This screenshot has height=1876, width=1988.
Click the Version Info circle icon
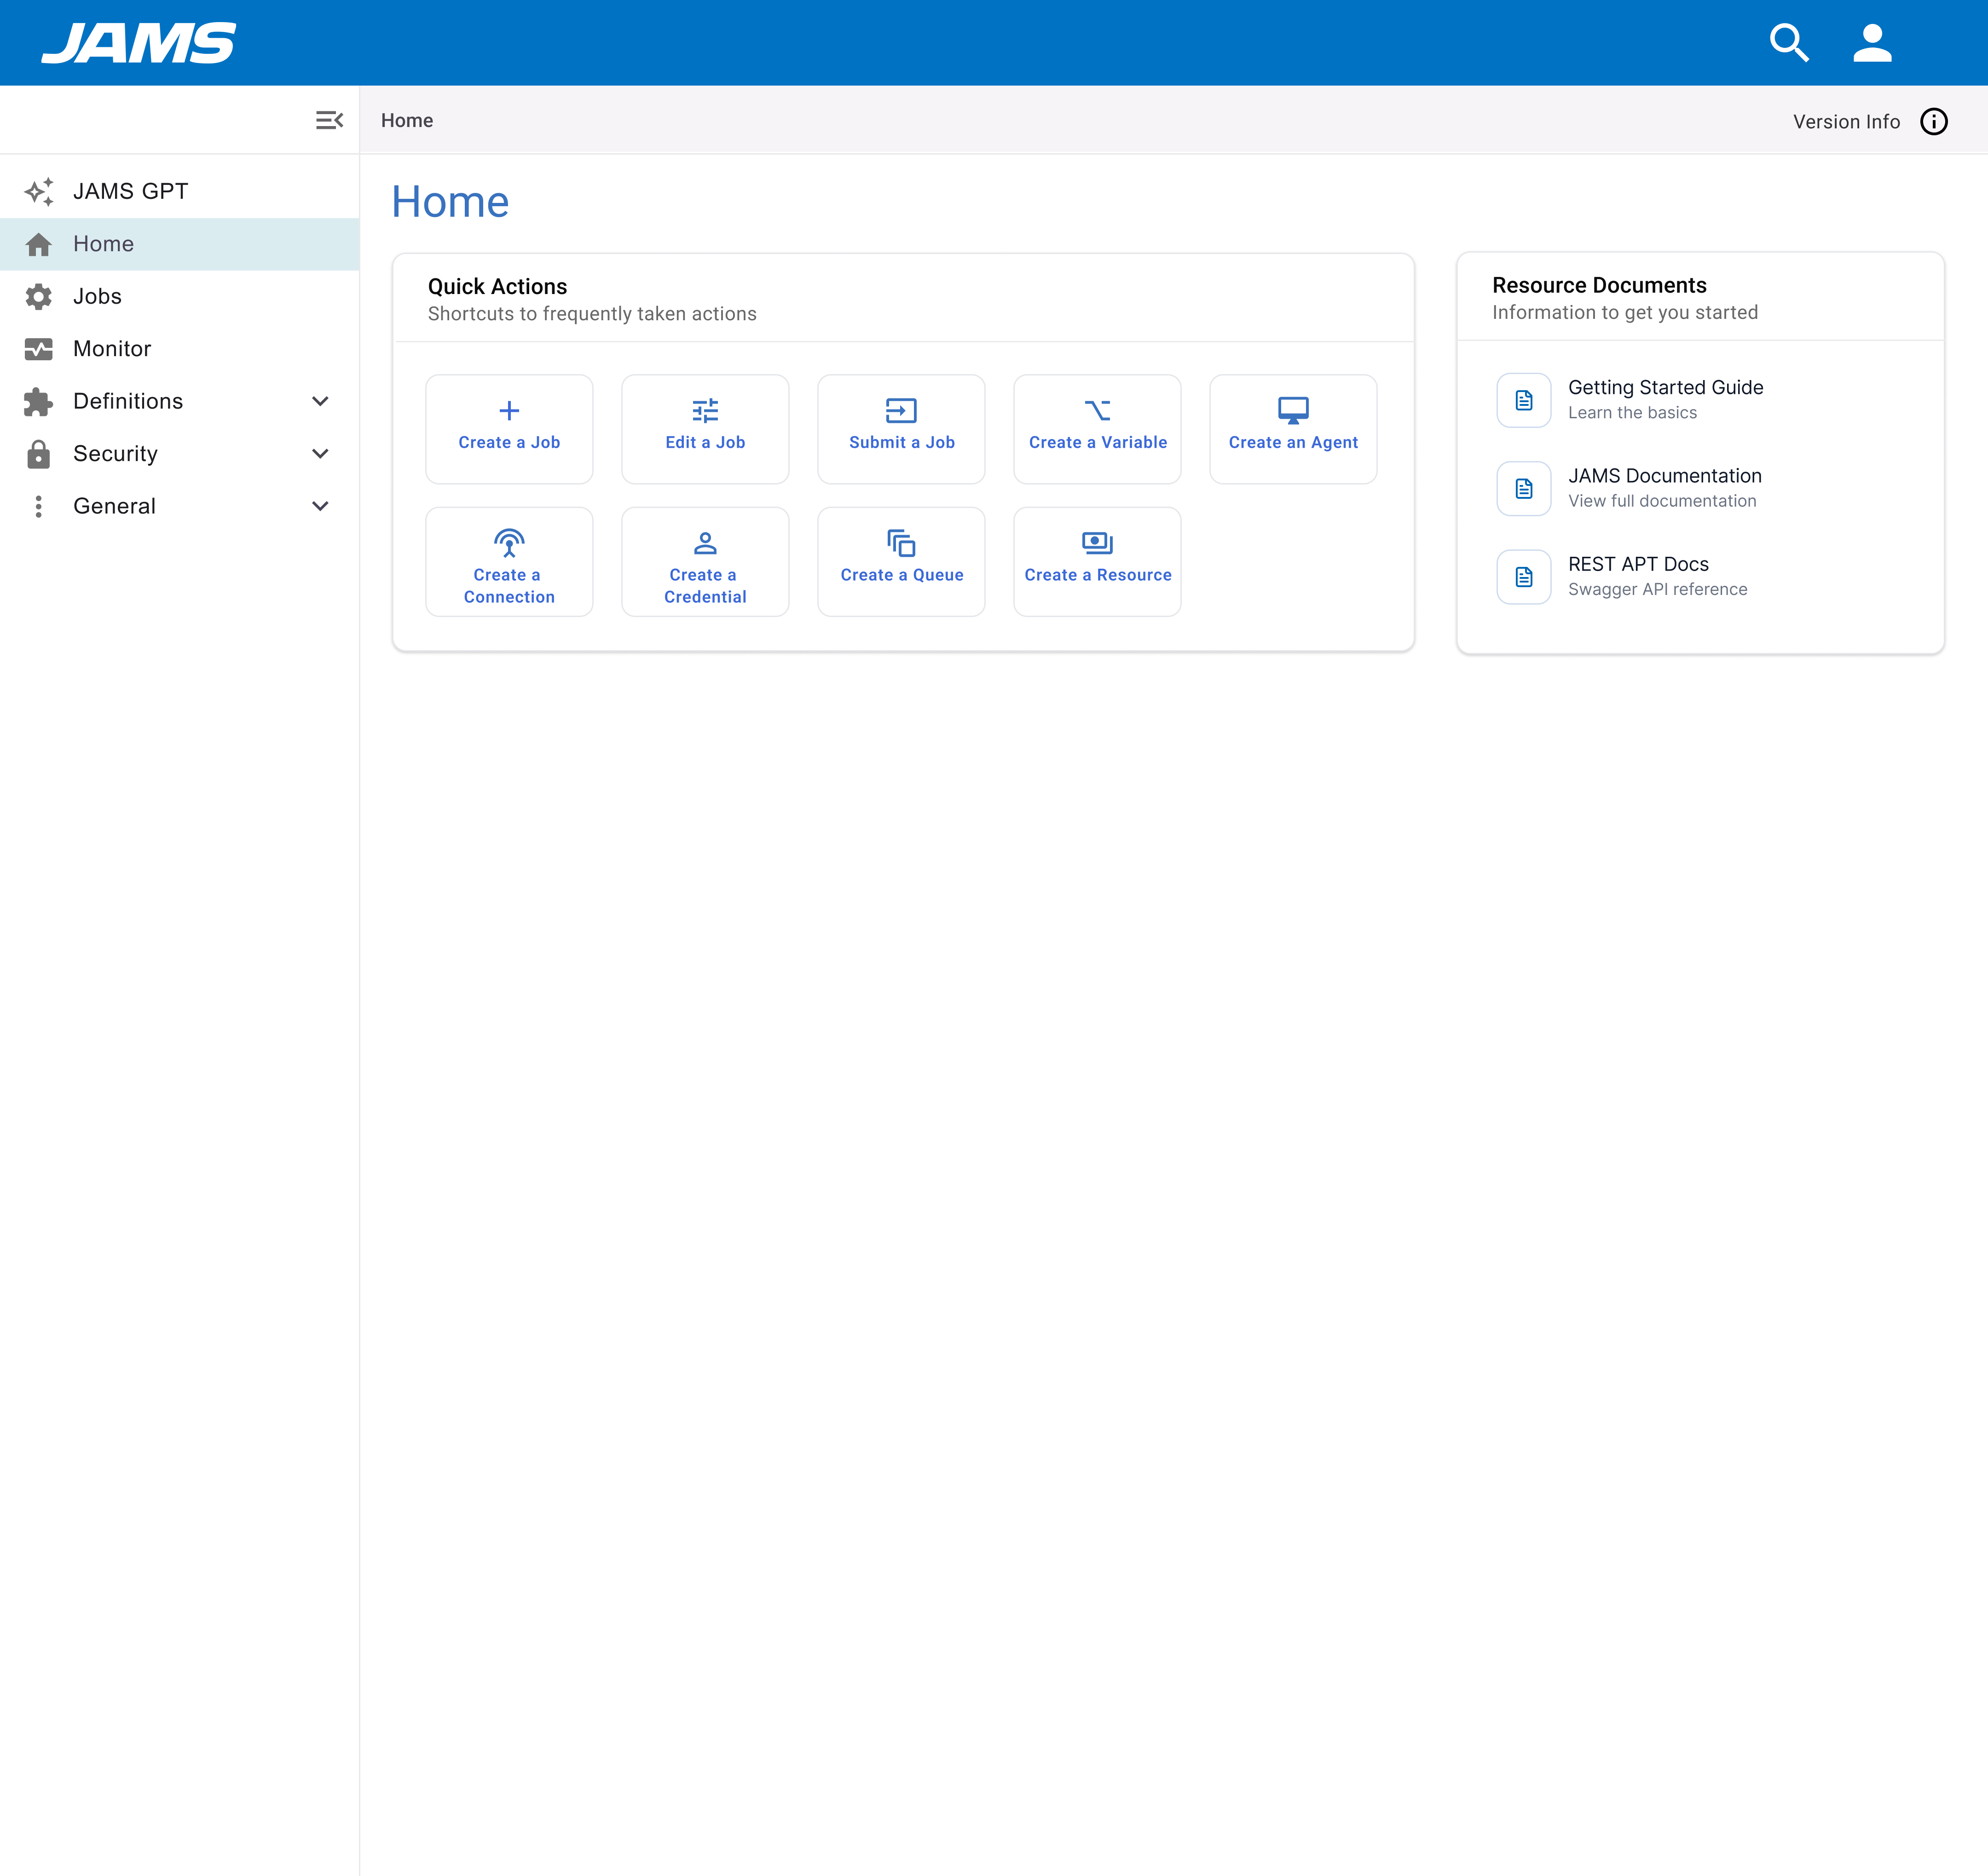coord(1933,121)
